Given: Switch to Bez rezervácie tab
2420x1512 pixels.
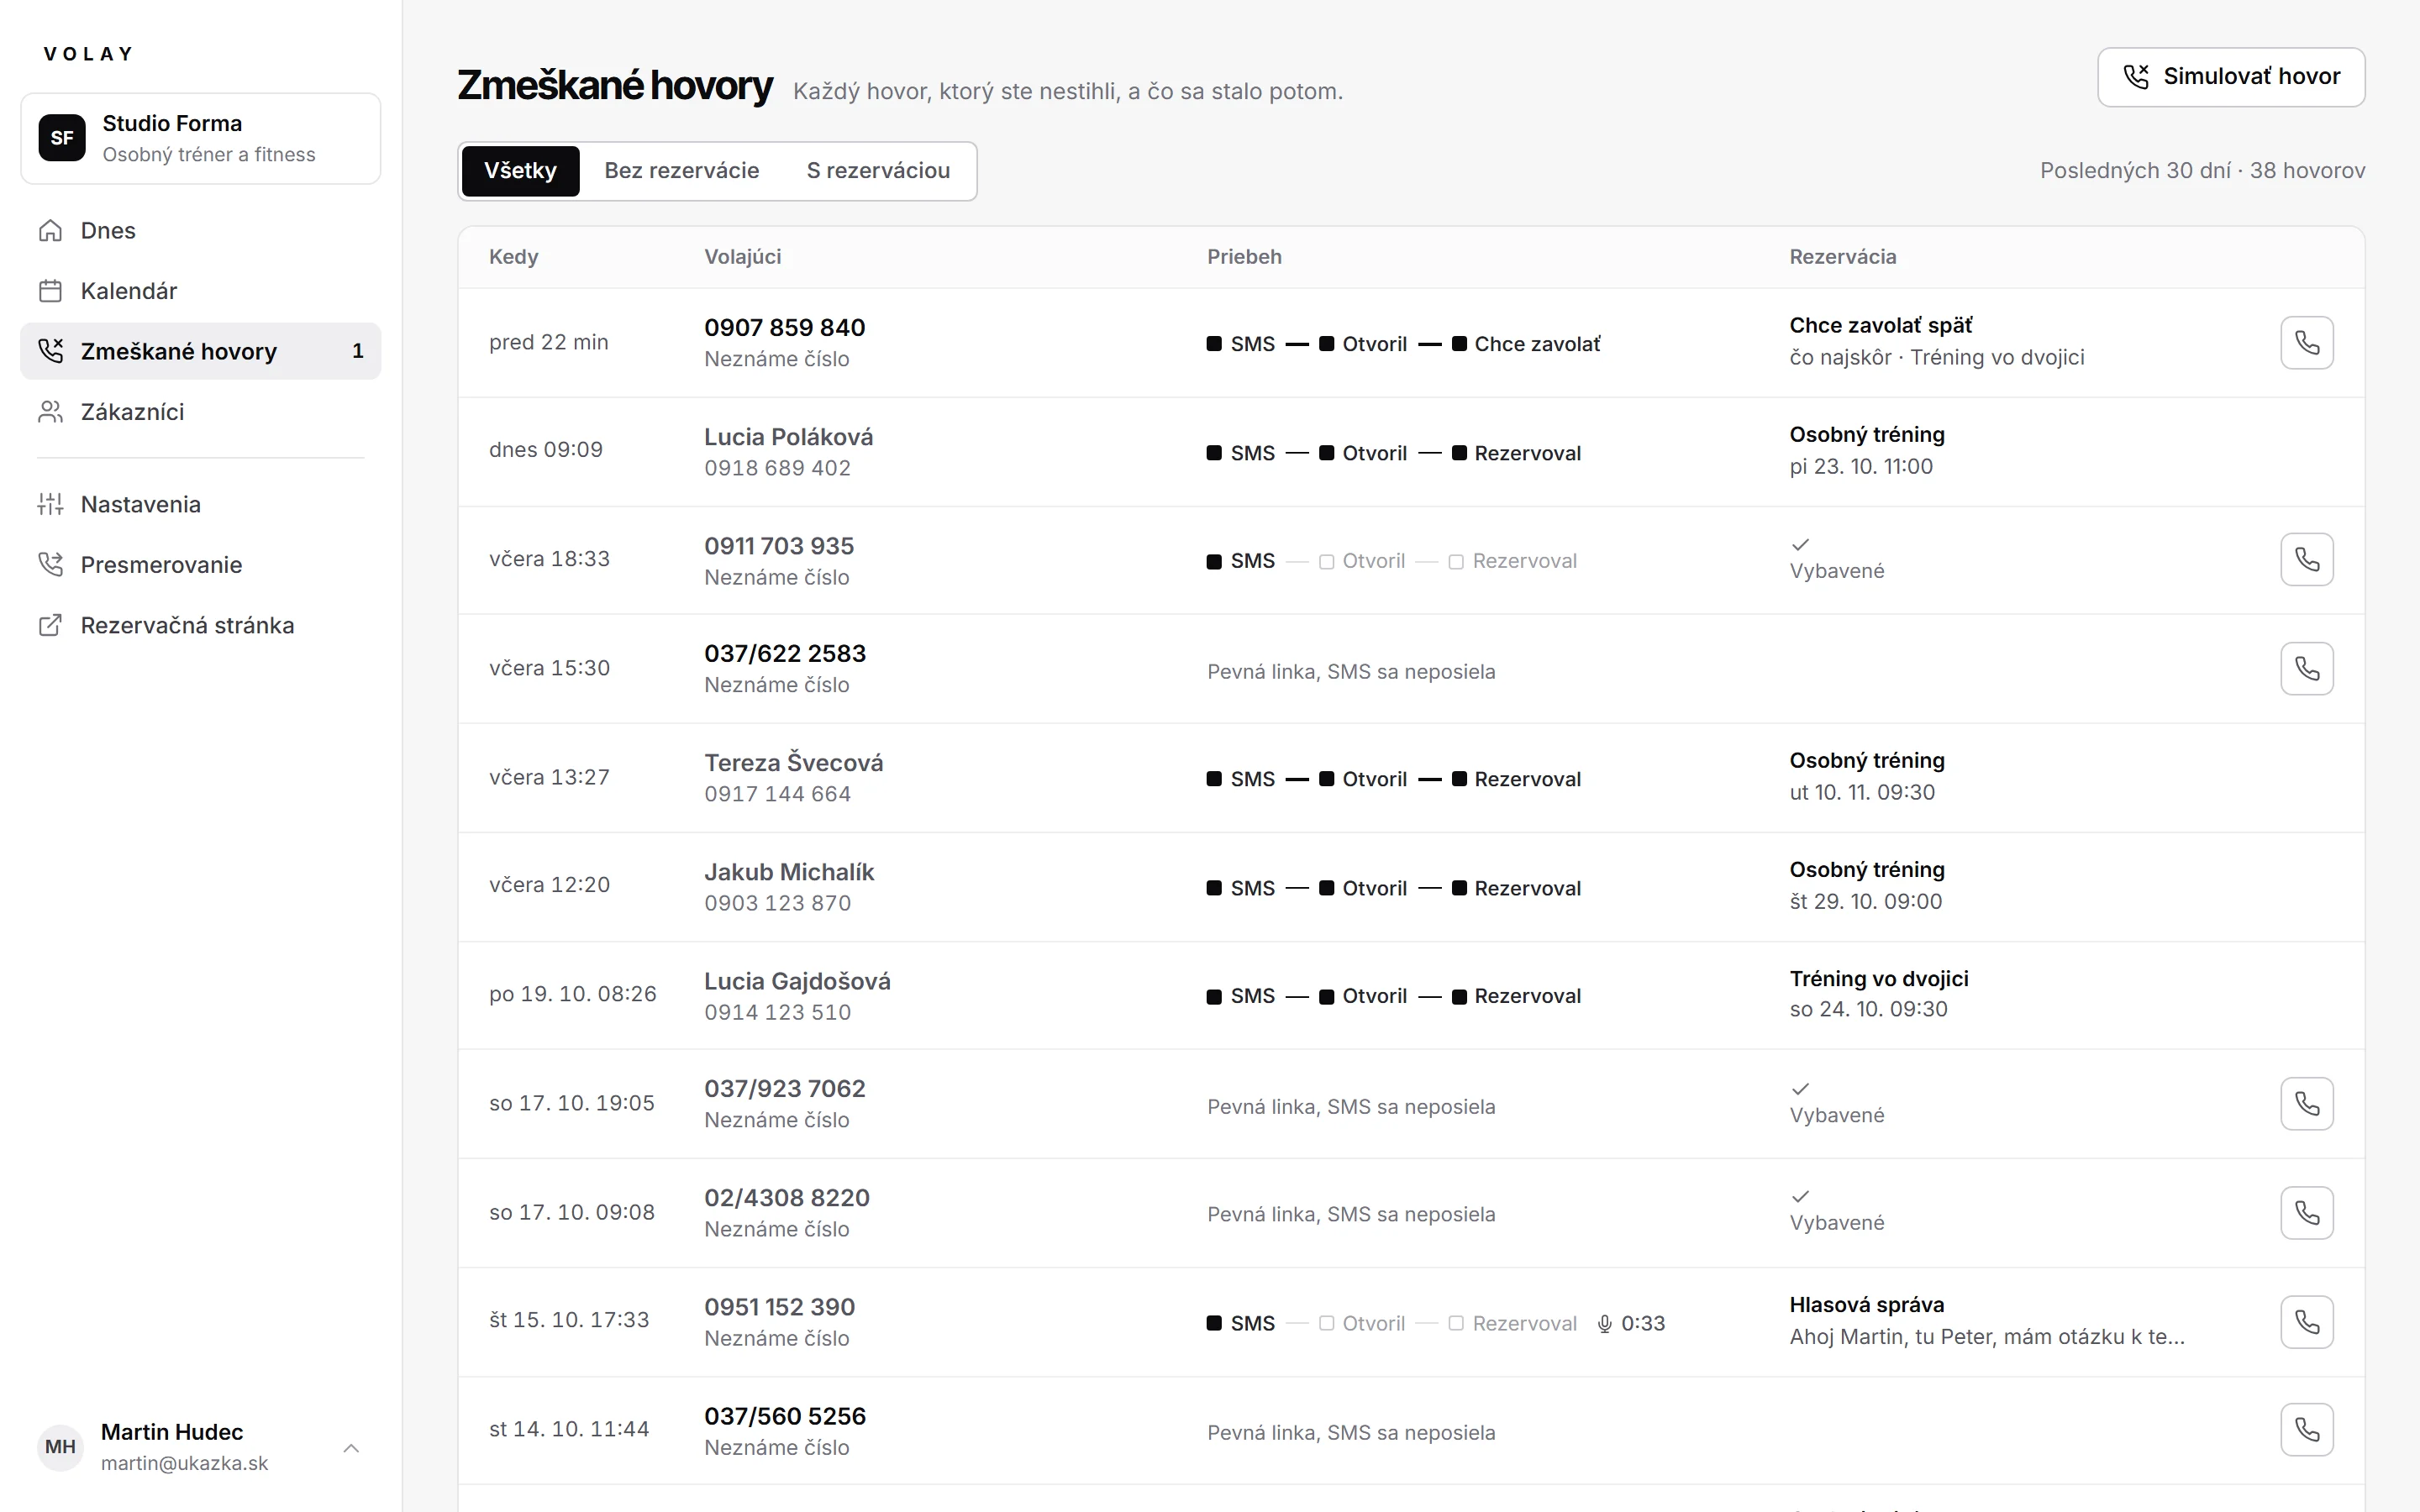Looking at the screenshot, I should (681, 171).
